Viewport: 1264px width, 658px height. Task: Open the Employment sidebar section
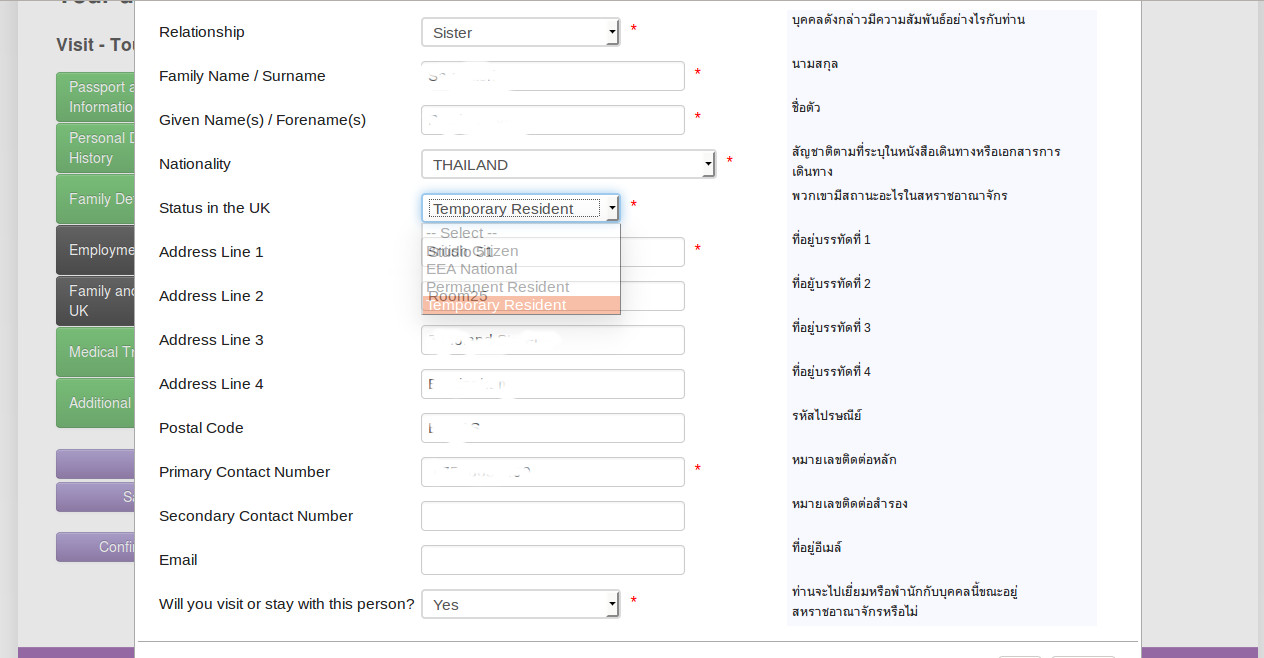(x=97, y=250)
